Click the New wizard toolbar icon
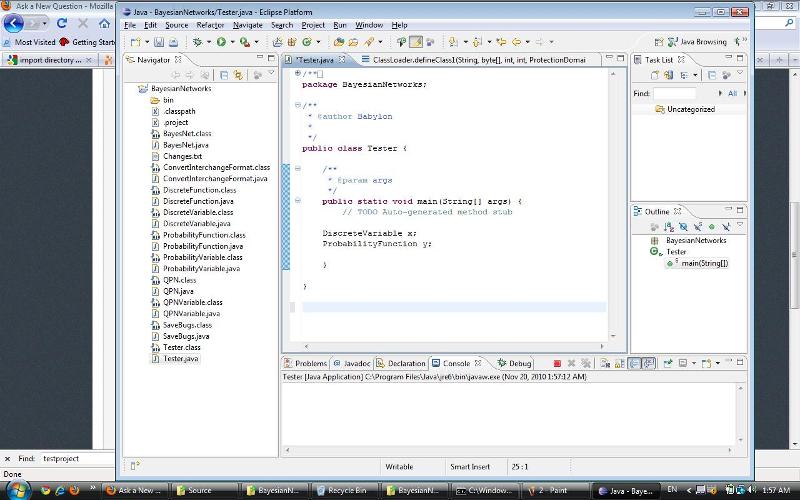800x500 pixels. 135,42
